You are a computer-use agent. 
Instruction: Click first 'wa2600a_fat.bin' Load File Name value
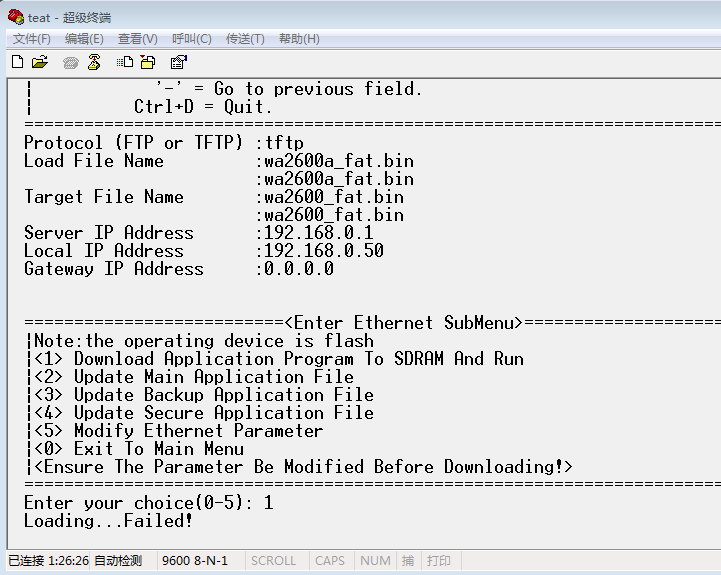tap(339, 161)
